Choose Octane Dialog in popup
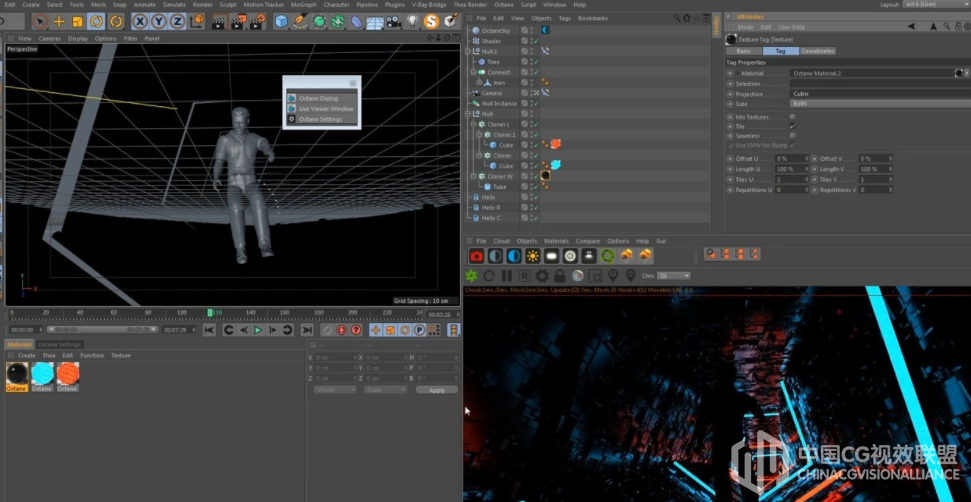This screenshot has width=971, height=502. (x=318, y=98)
